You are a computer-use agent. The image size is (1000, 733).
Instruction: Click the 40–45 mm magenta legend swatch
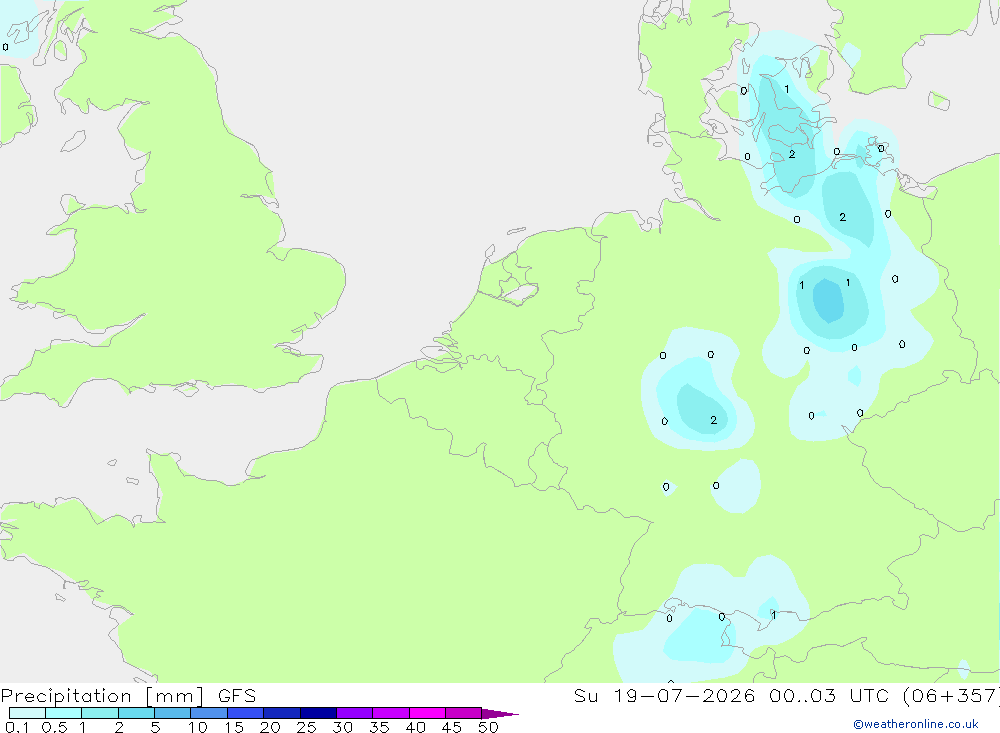[427, 713]
